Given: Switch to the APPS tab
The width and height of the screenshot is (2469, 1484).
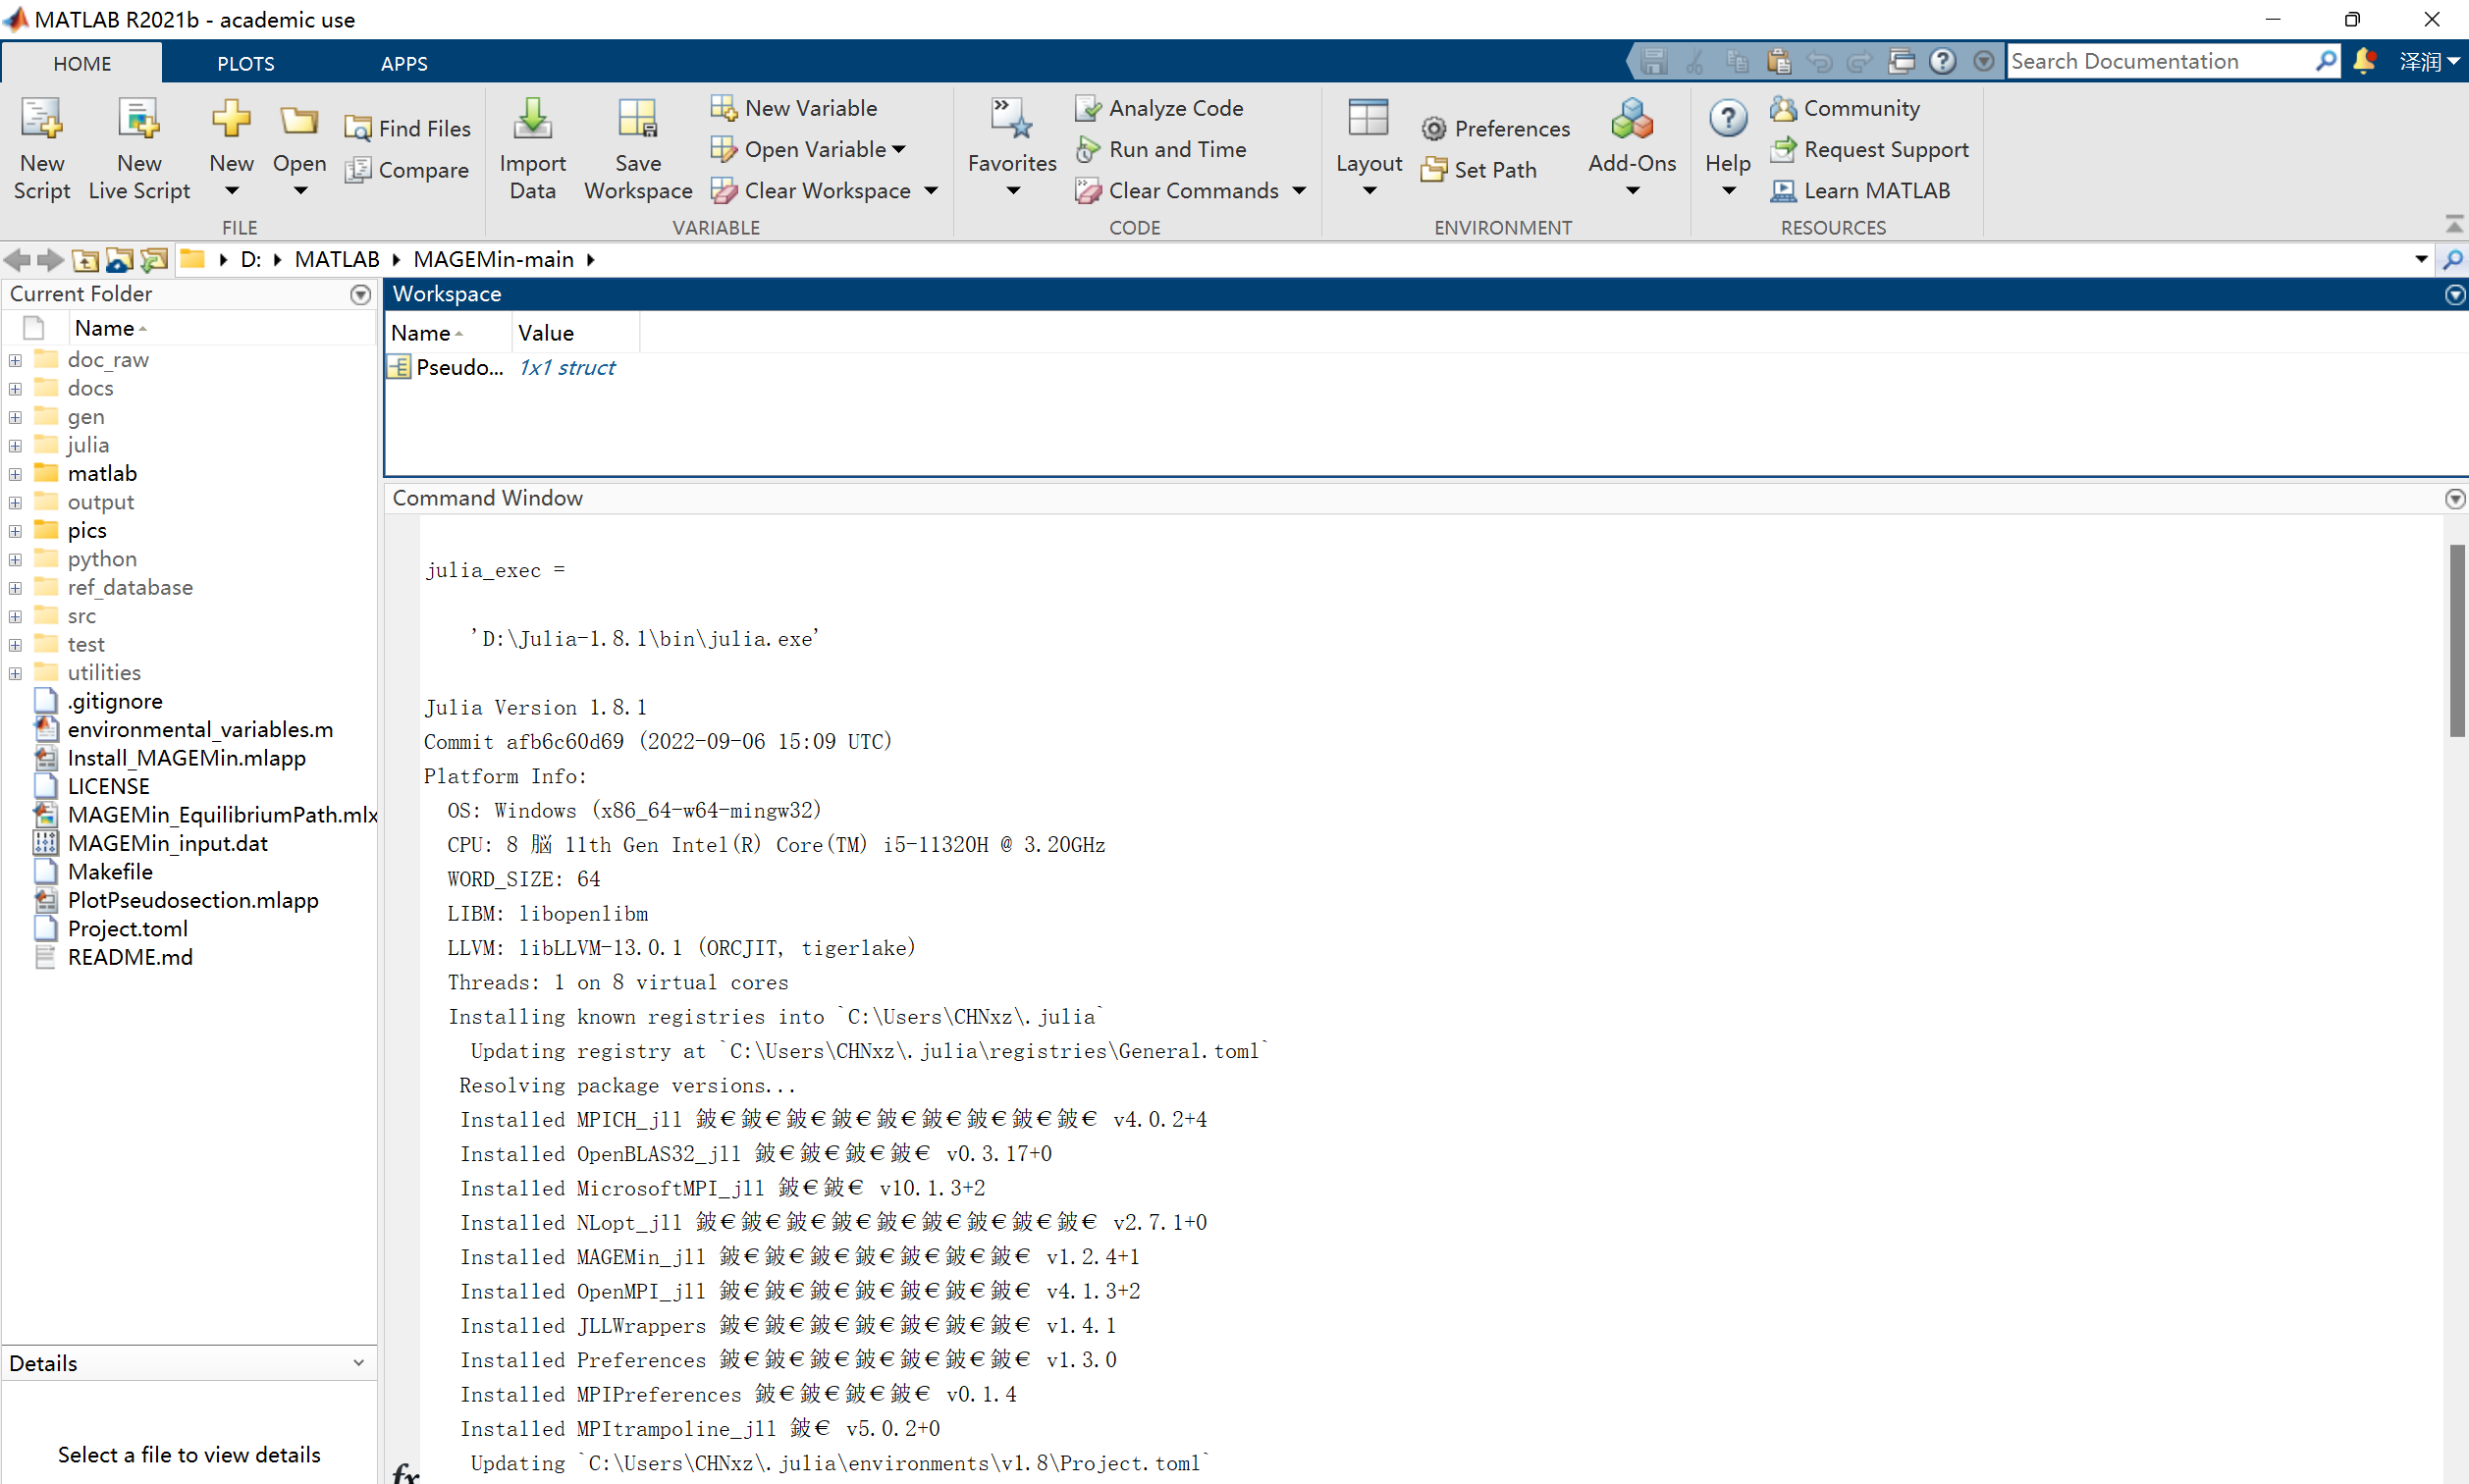Looking at the screenshot, I should [x=404, y=63].
